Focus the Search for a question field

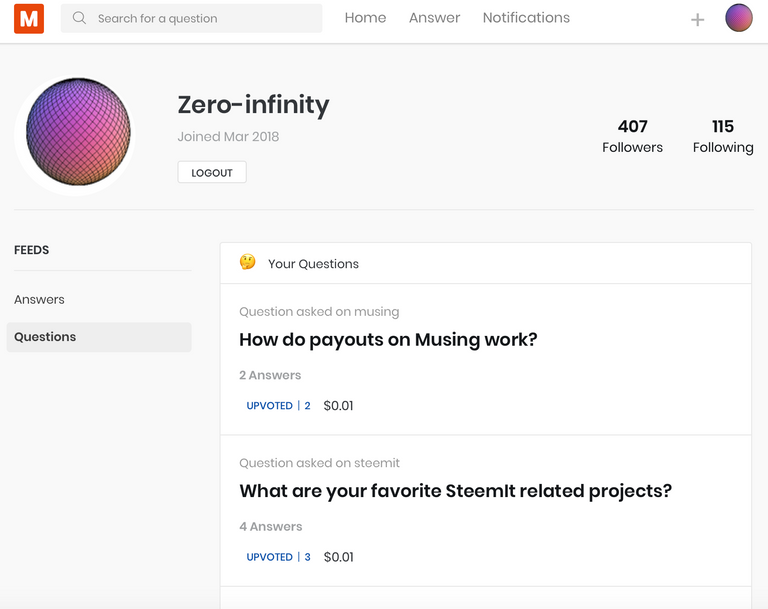coord(192,18)
